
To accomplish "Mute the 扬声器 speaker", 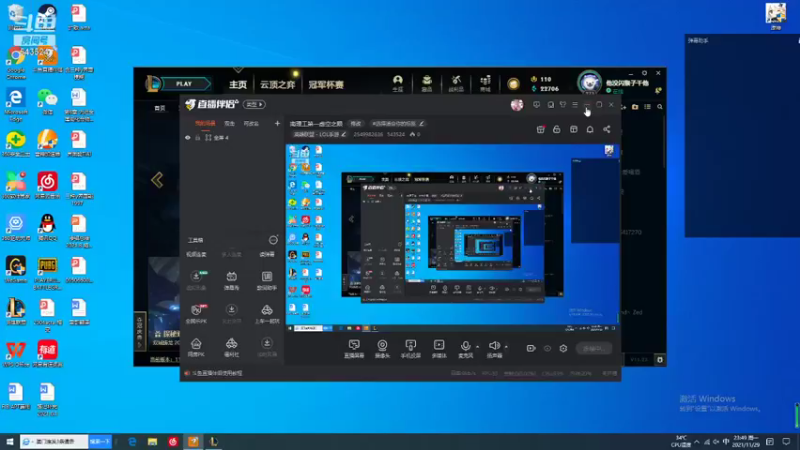I will (x=494, y=349).
